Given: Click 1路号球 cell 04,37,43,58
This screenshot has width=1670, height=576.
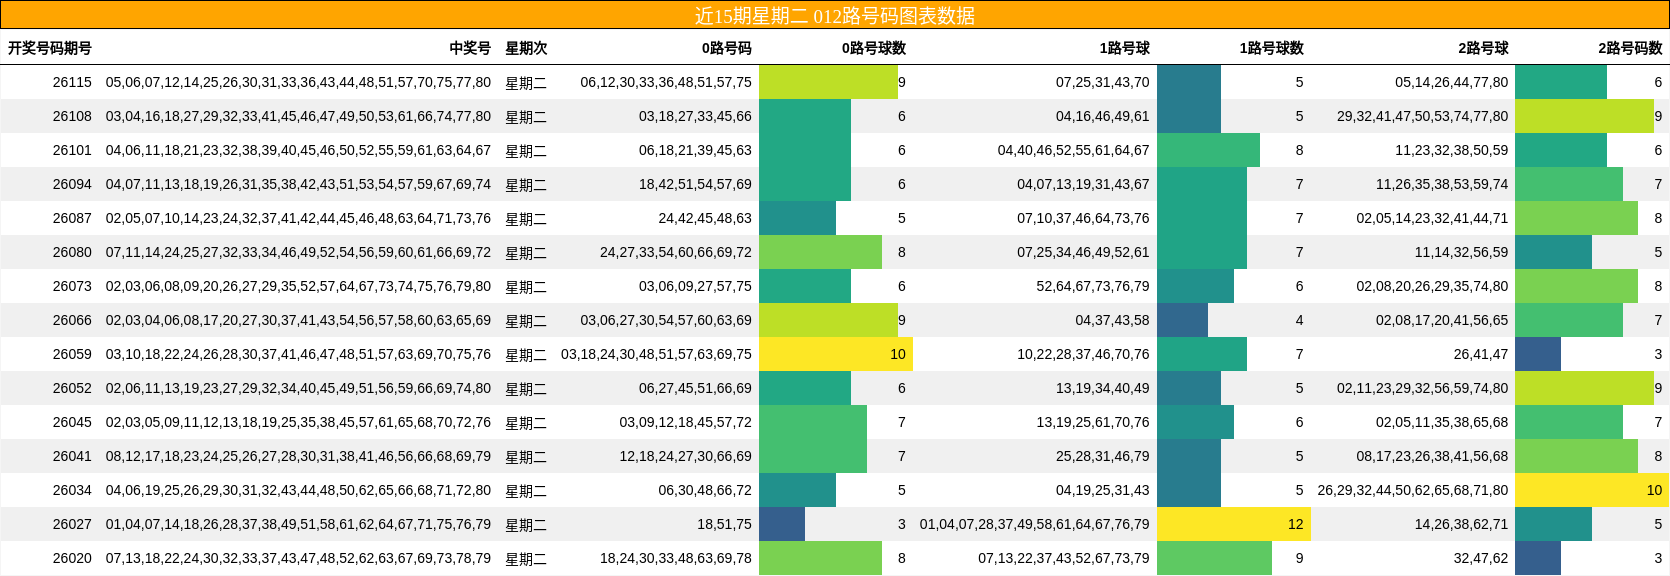Looking at the screenshot, I should point(1112,320).
